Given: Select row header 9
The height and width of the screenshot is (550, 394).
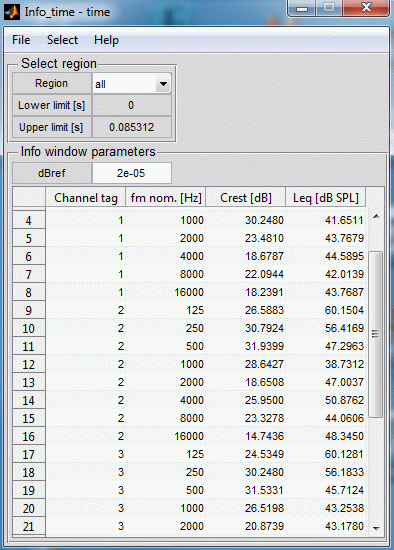Looking at the screenshot, I should point(29,310).
